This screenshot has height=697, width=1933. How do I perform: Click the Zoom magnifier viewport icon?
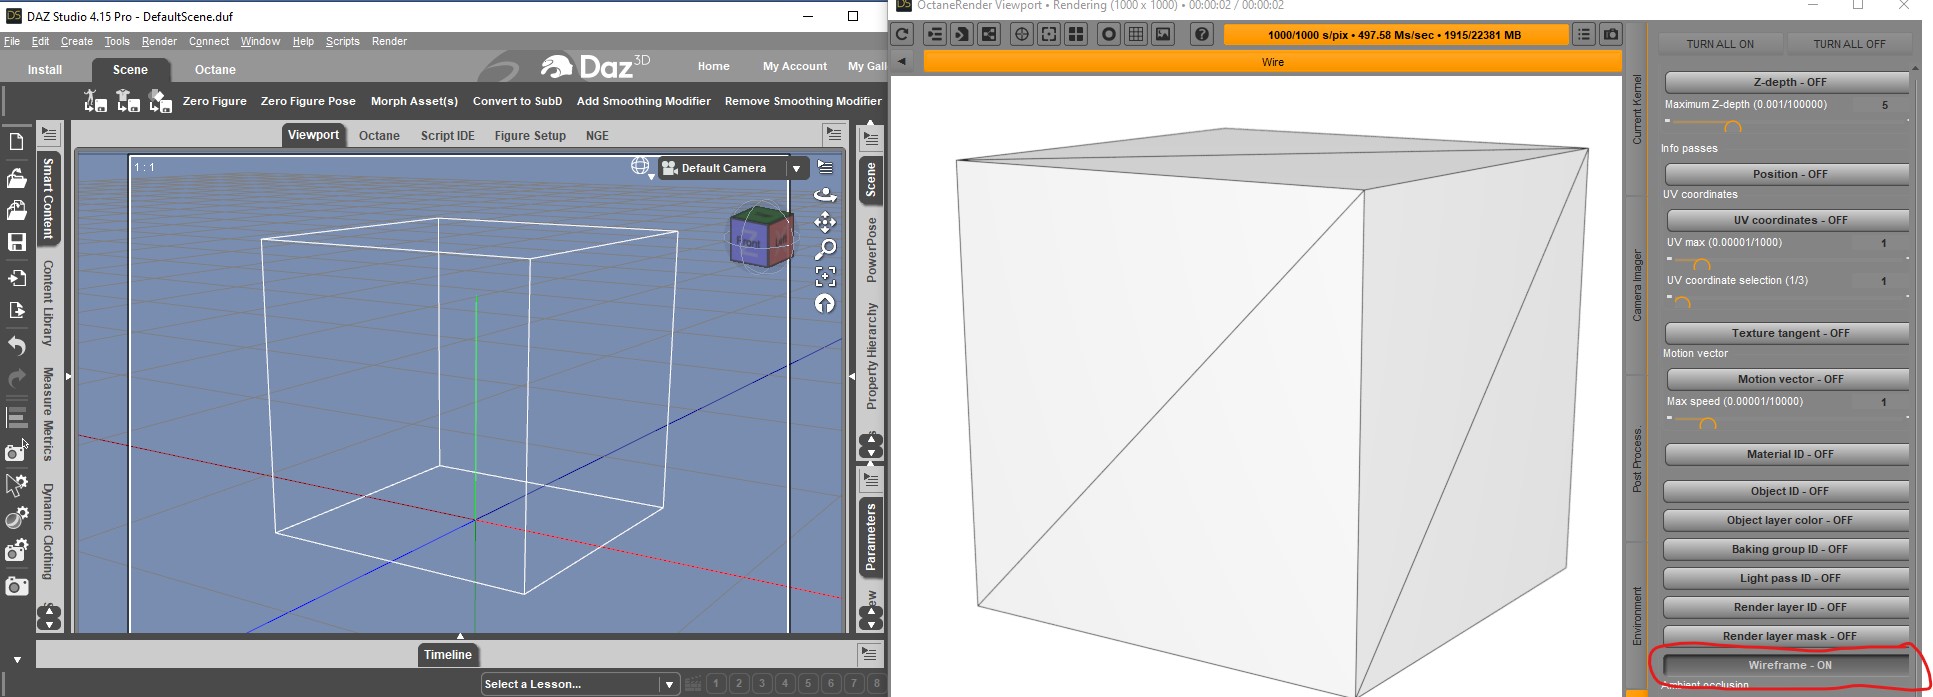click(825, 249)
